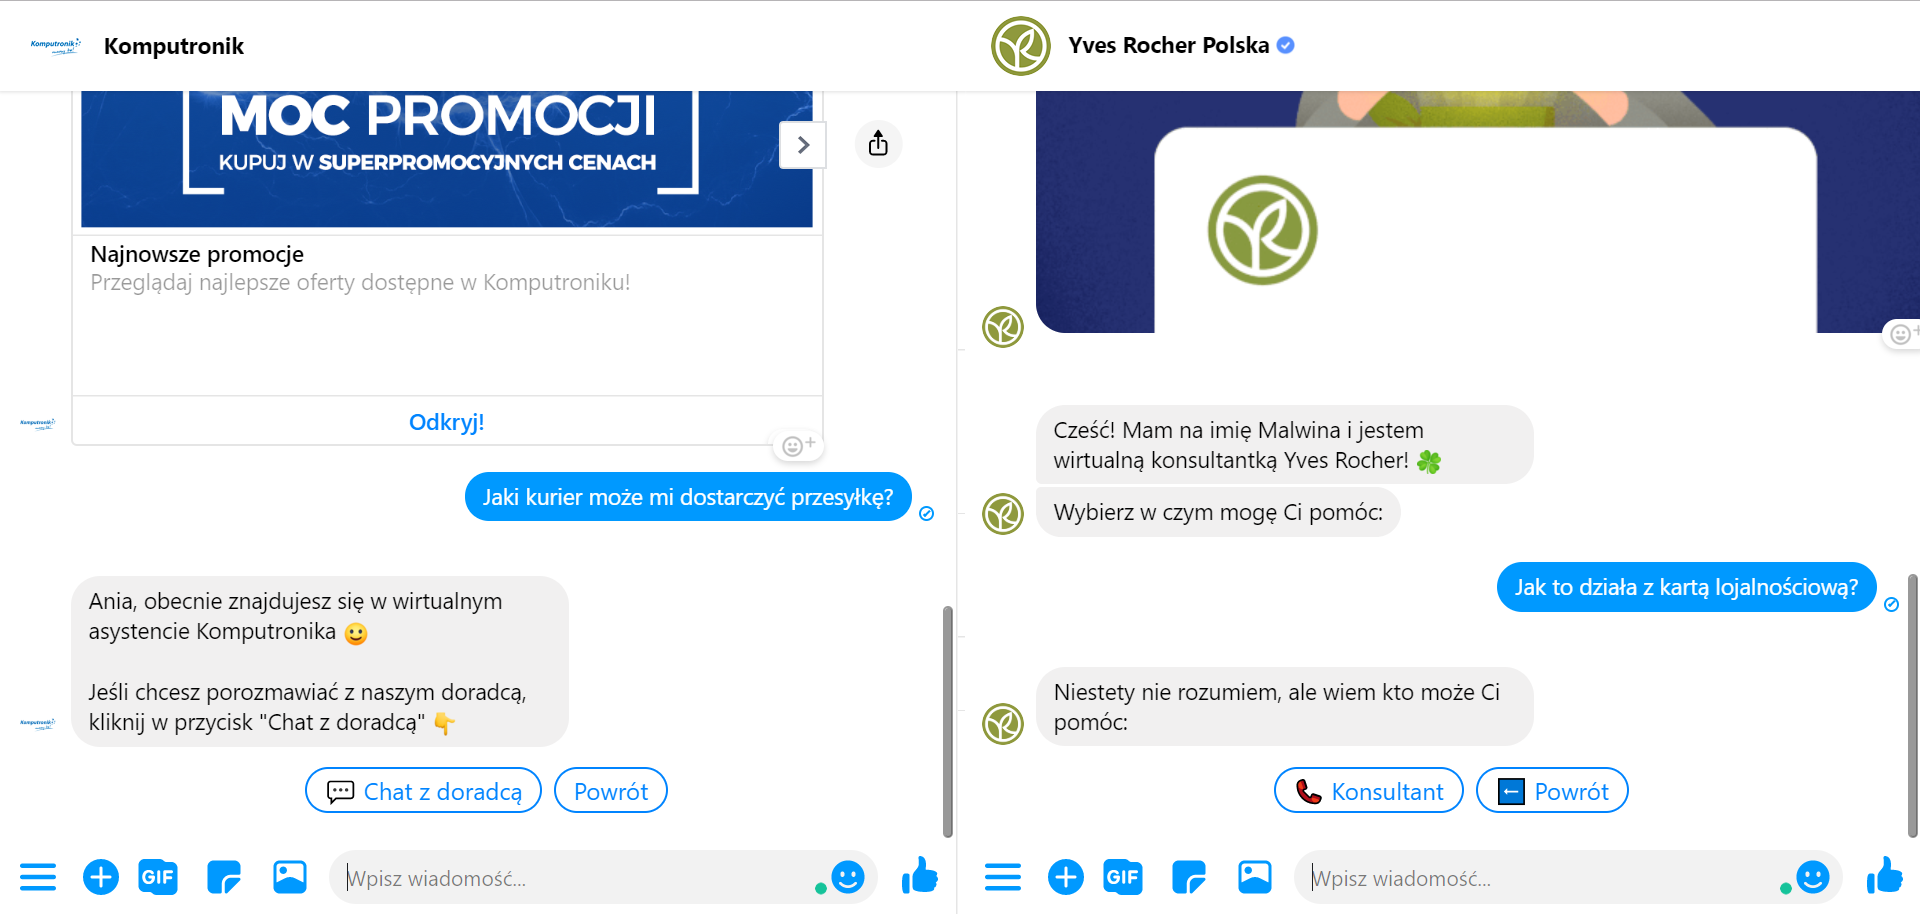The height and width of the screenshot is (914, 1924).
Task: Click Powrót in the Komputronik chat
Action: [611, 791]
